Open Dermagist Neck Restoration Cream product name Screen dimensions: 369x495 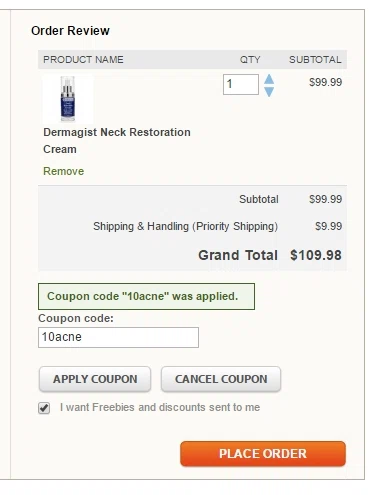[117, 141]
